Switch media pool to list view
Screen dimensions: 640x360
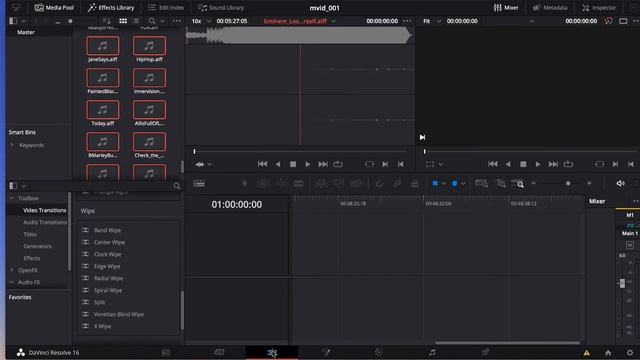tap(136, 21)
